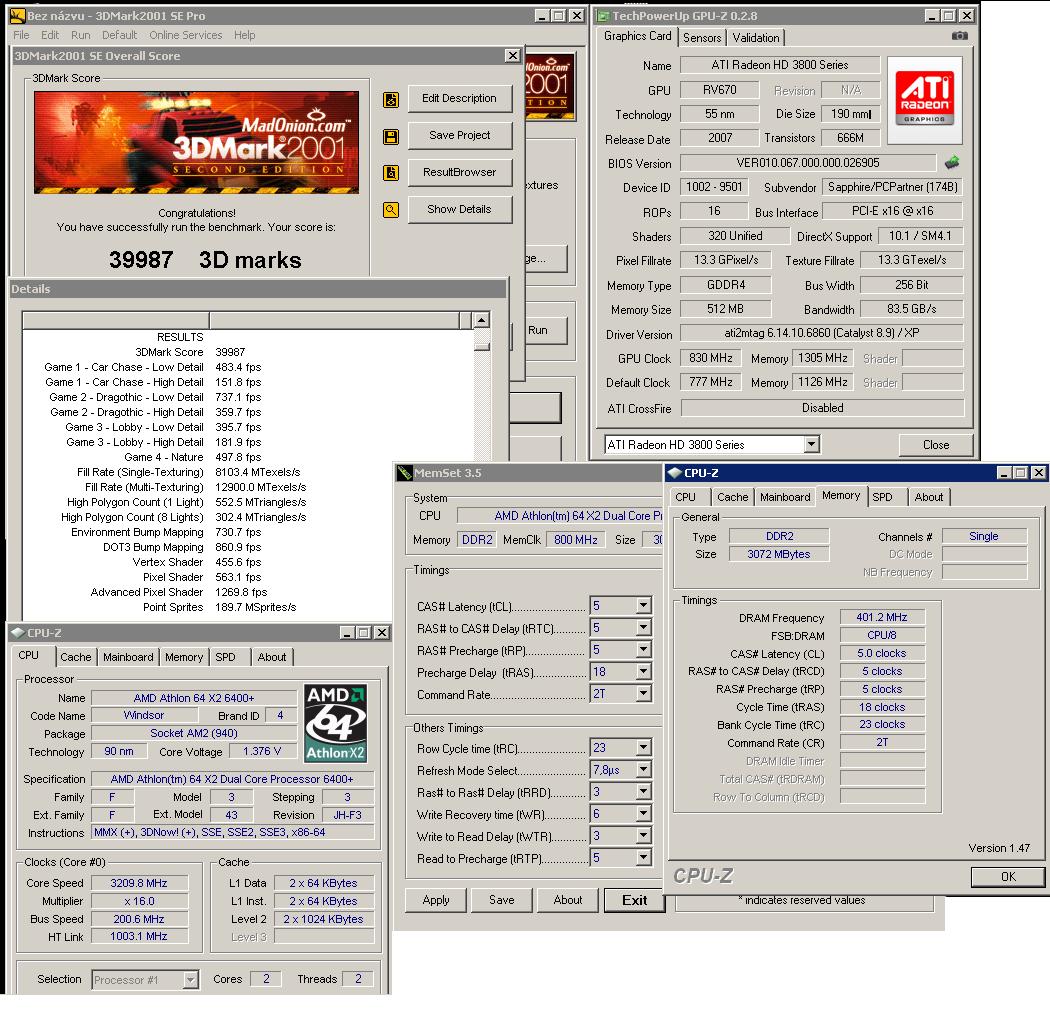The image size is (1050, 1024).
Task: Close the 3DMark2001 SE Overall Score dialog
Action: tap(513, 56)
